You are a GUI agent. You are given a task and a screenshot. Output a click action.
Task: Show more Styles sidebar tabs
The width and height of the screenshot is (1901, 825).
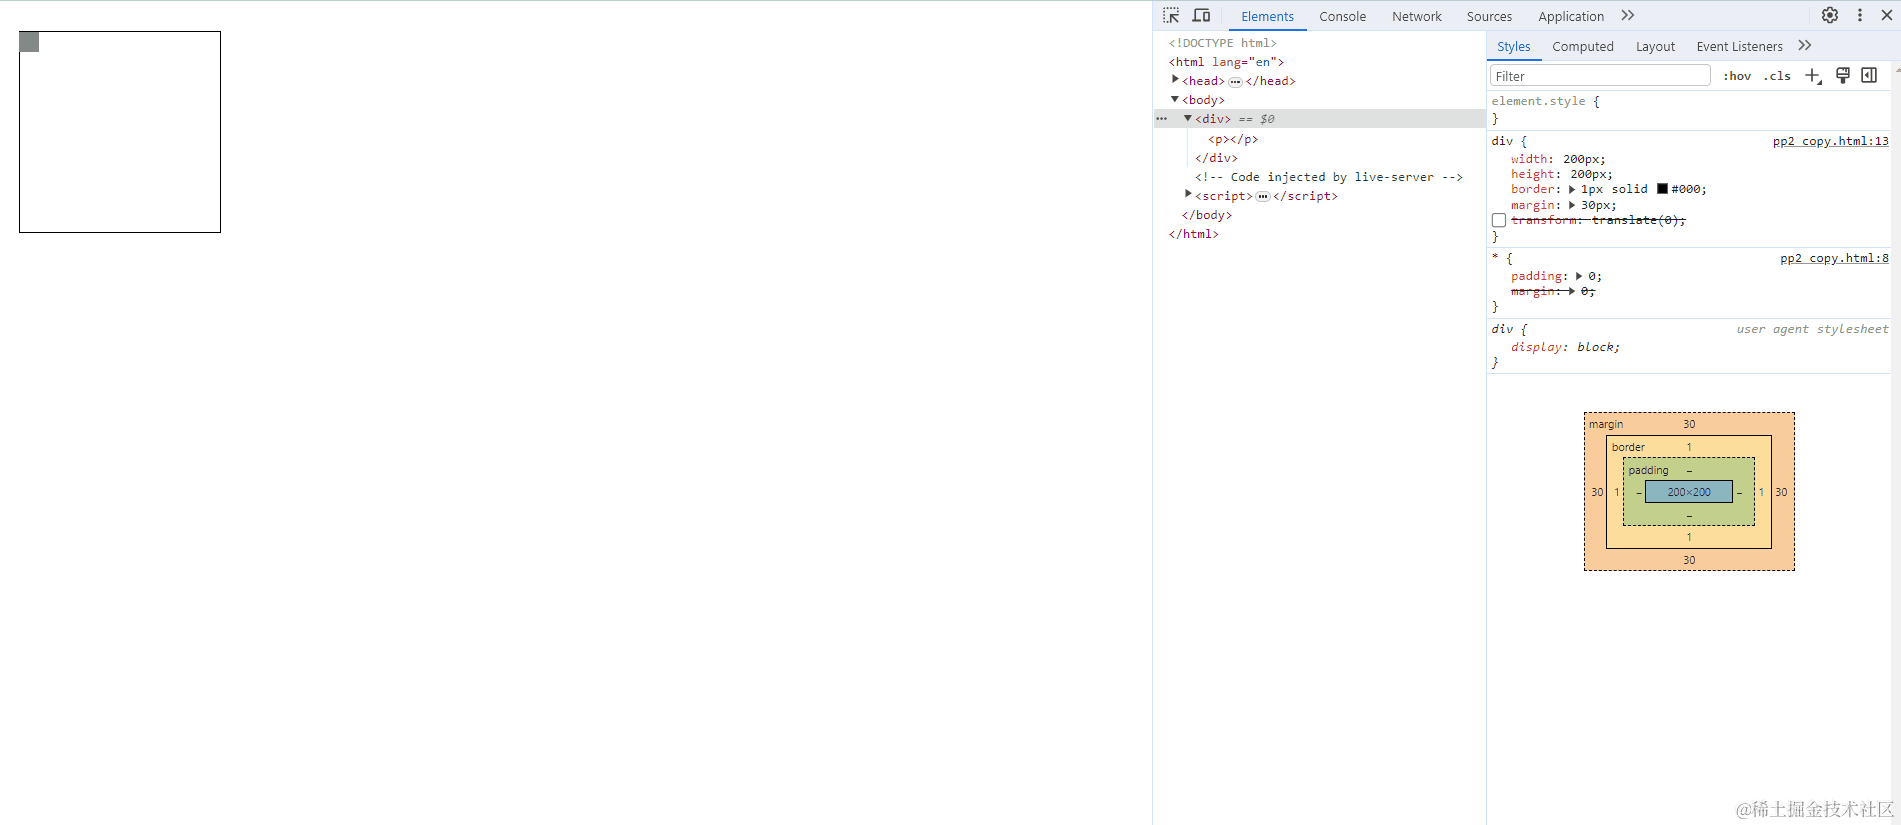(x=1805, y=46)
